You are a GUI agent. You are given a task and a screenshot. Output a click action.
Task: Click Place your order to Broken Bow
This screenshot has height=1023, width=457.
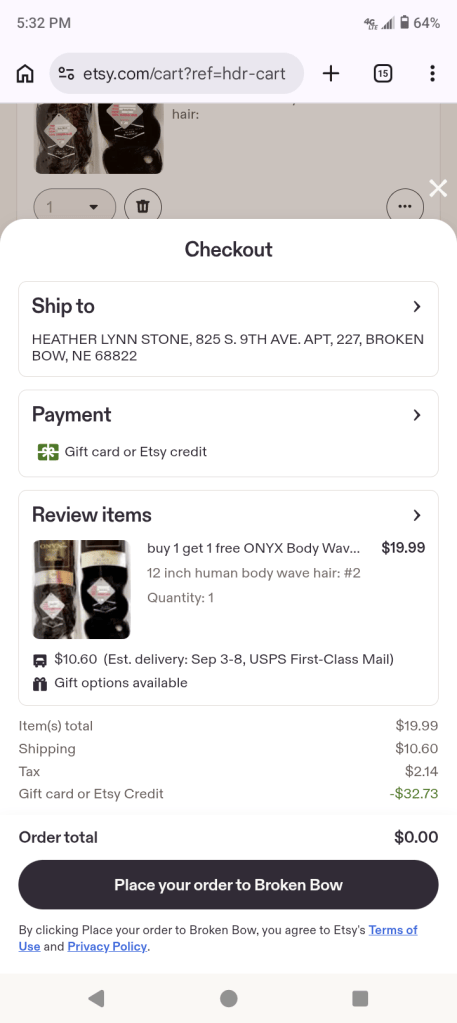click(228, 885)
